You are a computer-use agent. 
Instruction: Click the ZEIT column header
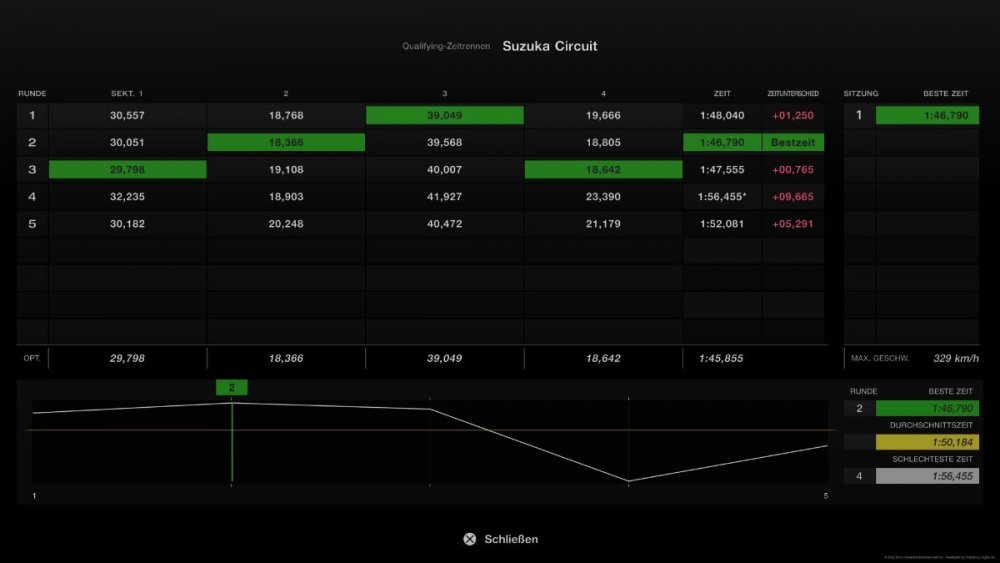tap(722, 93)
